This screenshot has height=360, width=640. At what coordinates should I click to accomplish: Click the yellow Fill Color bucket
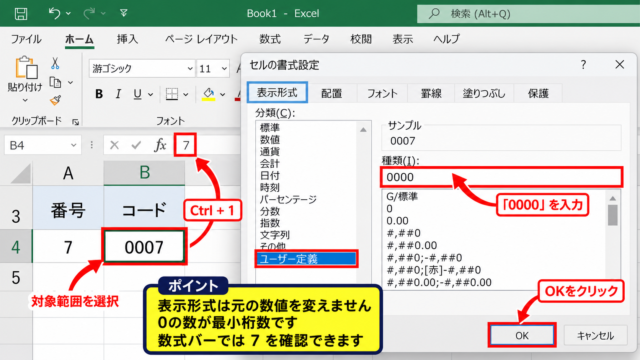[209, 94]
